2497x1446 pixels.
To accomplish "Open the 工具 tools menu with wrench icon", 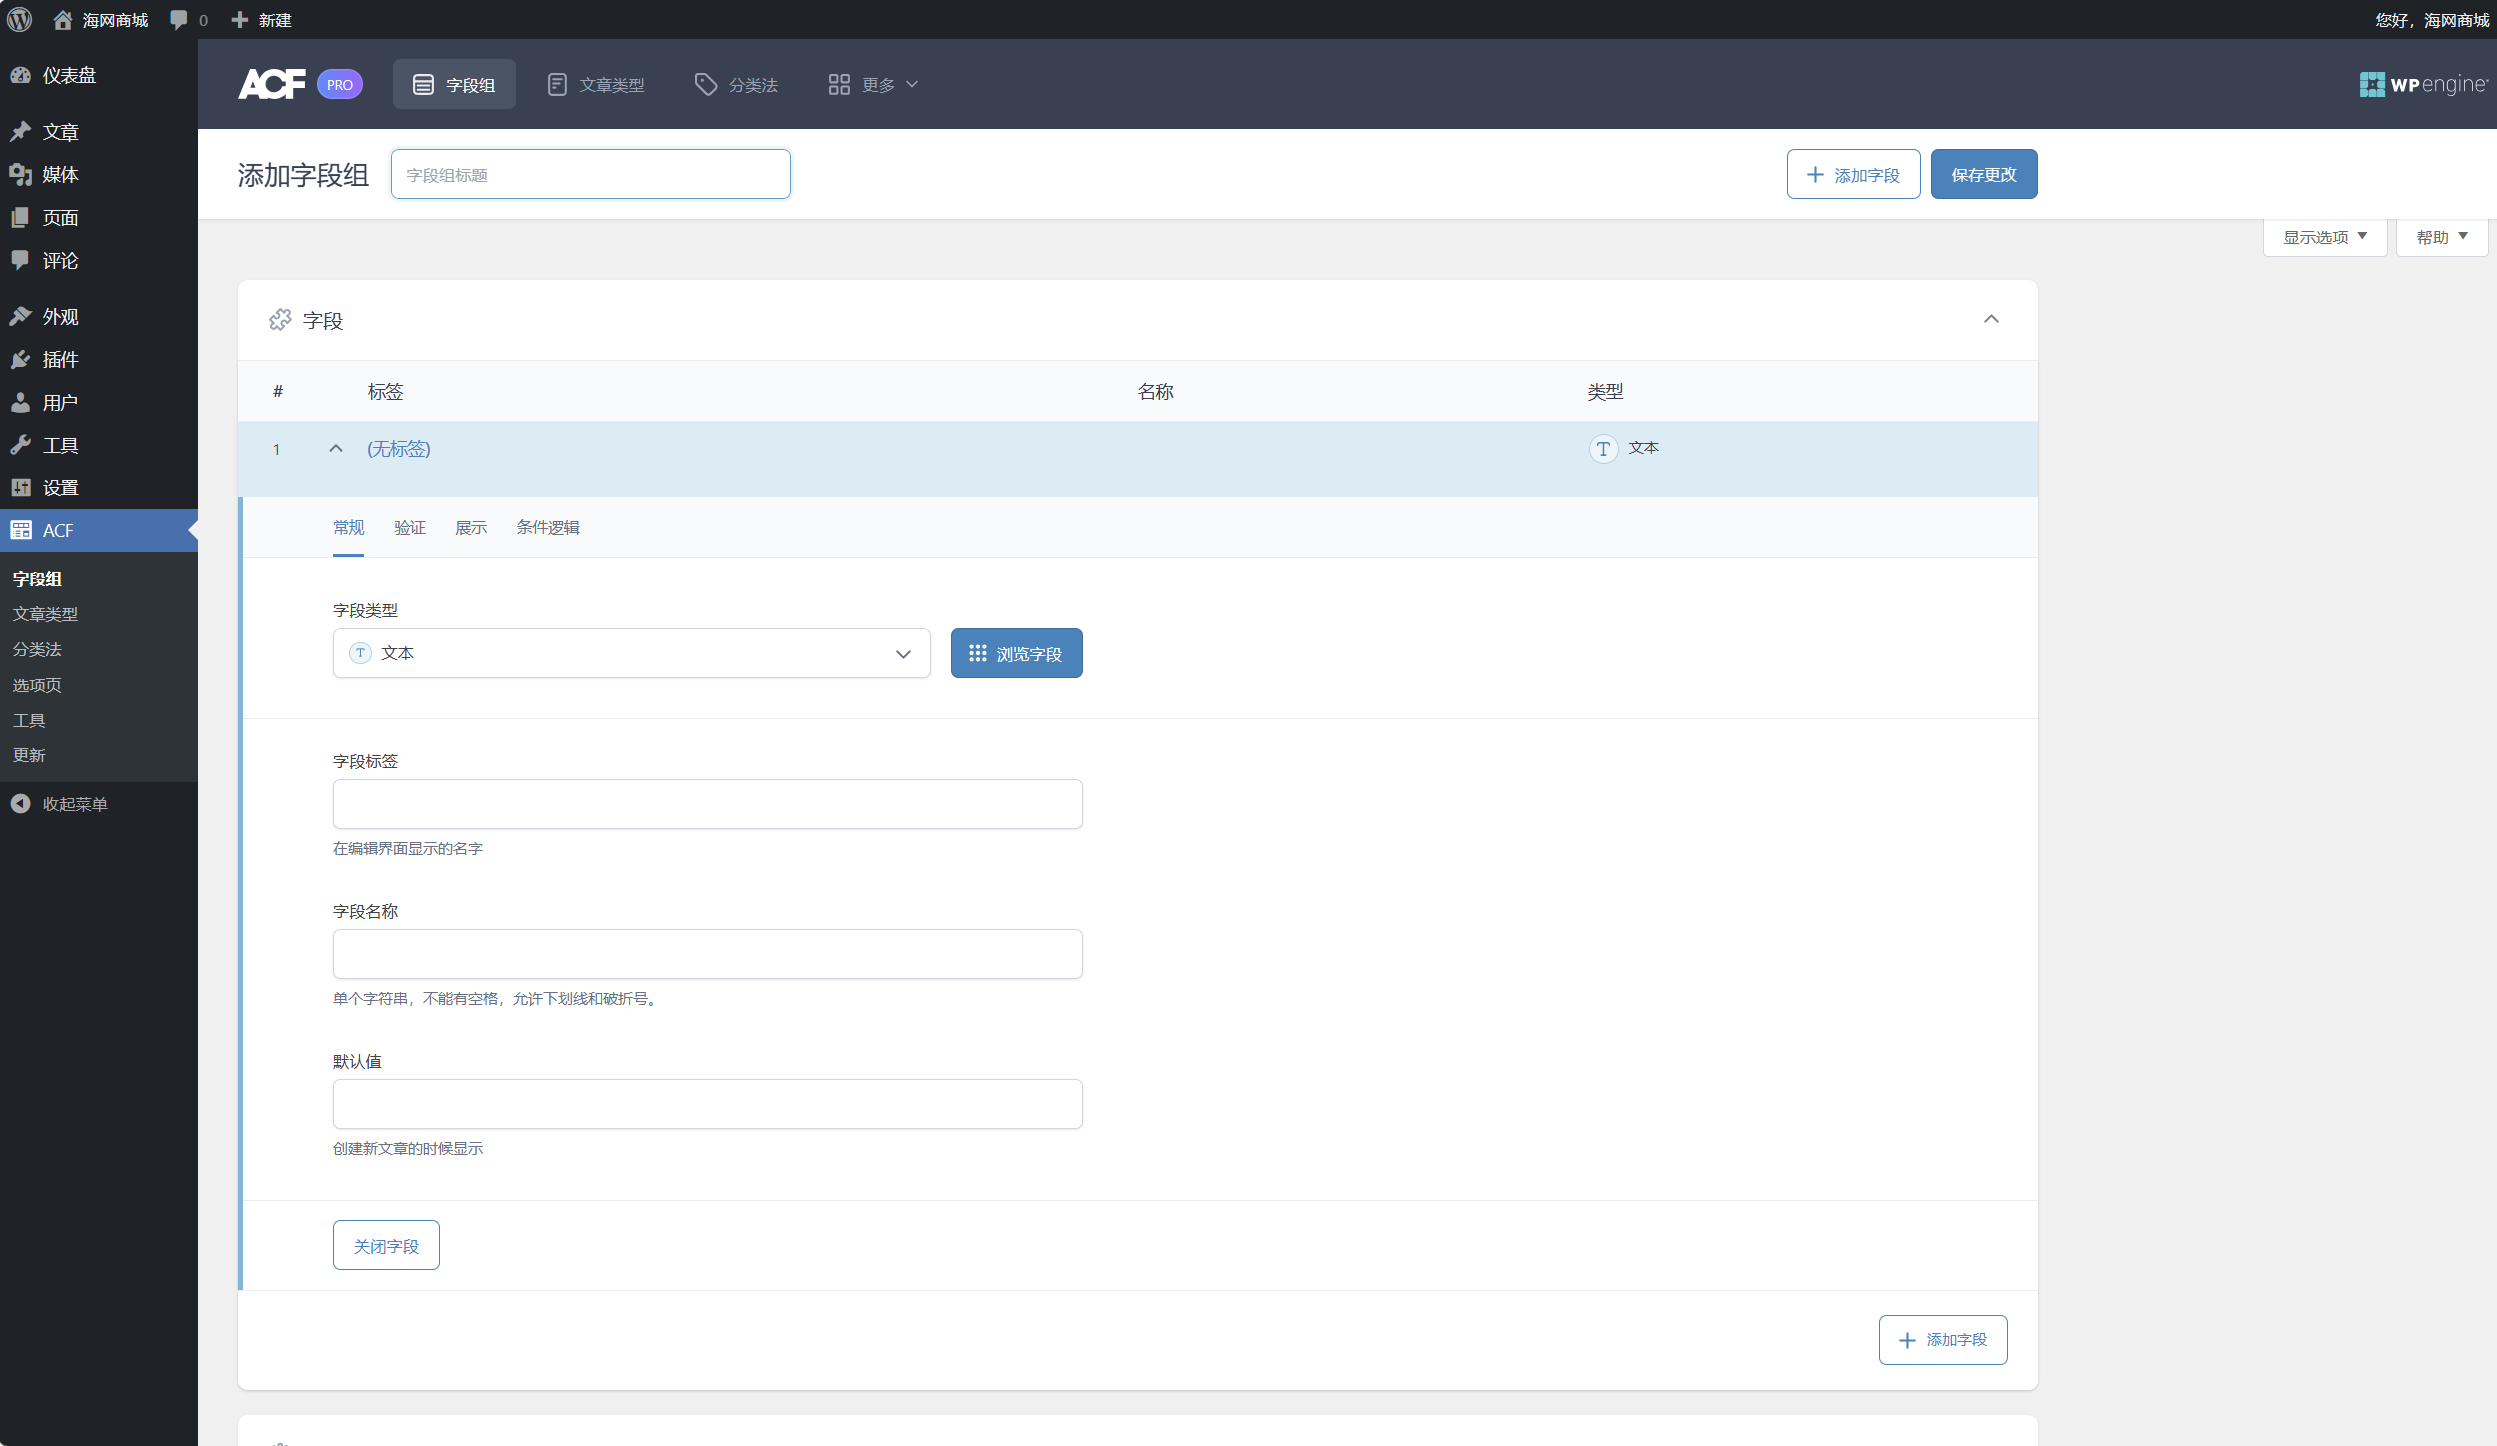I will point(99,446).
